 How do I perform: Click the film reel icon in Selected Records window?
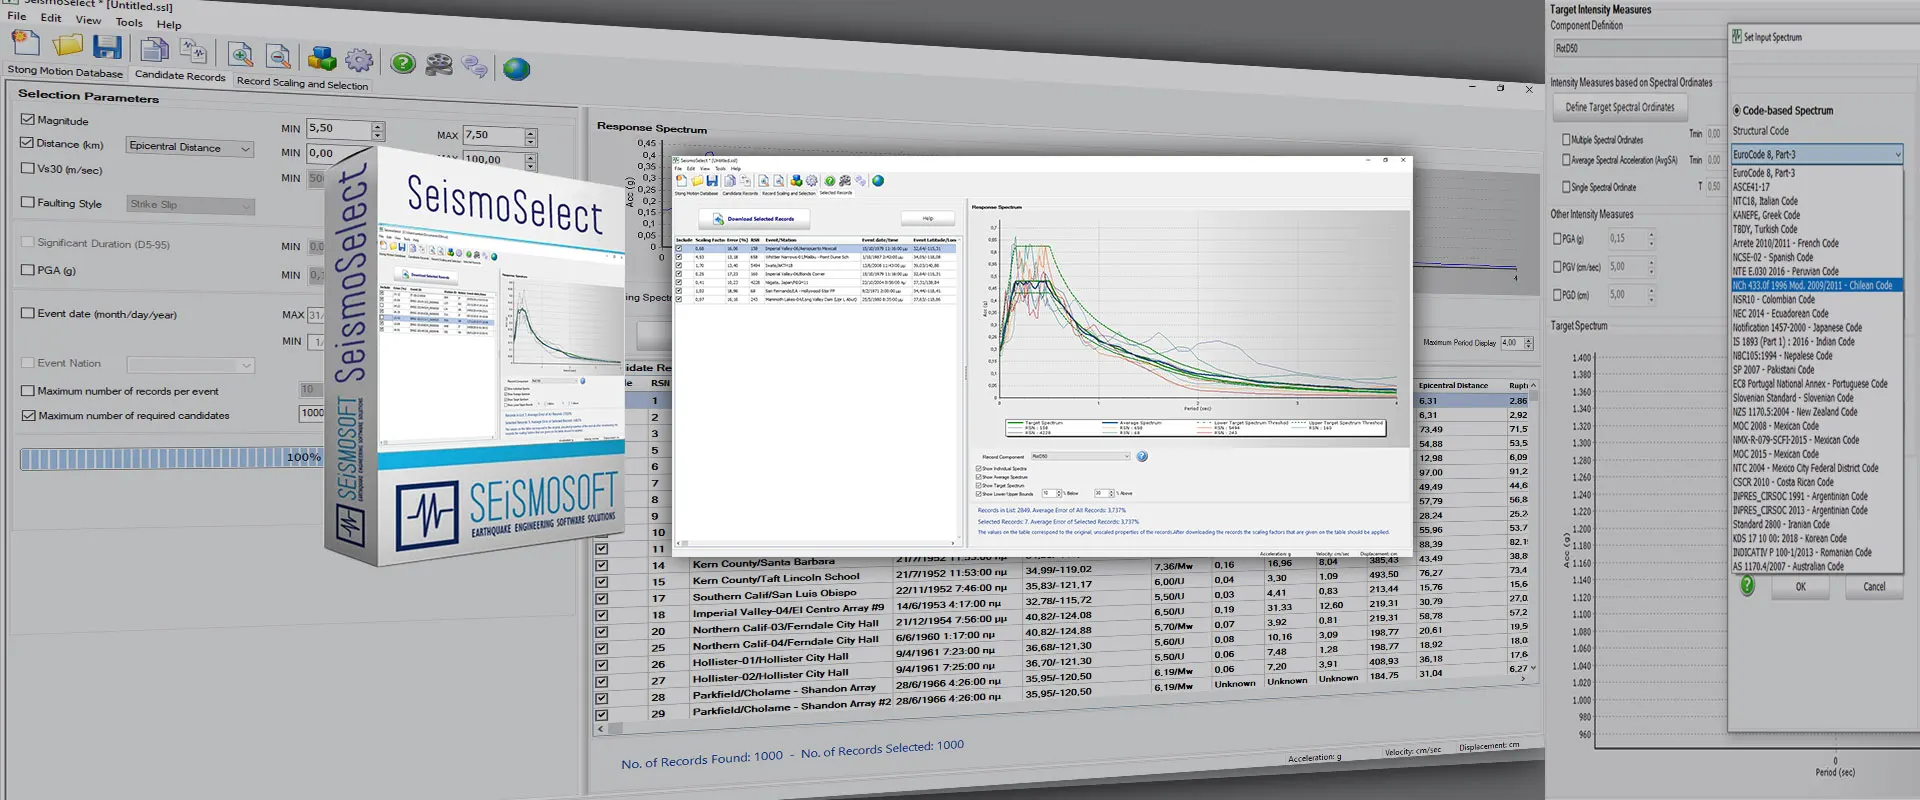point(845,181)
